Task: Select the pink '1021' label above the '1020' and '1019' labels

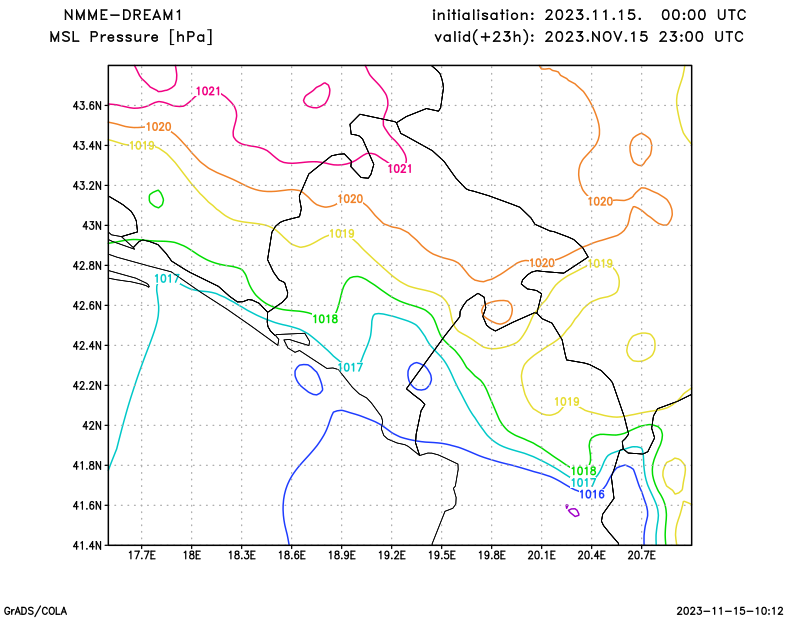Action: 208,91
